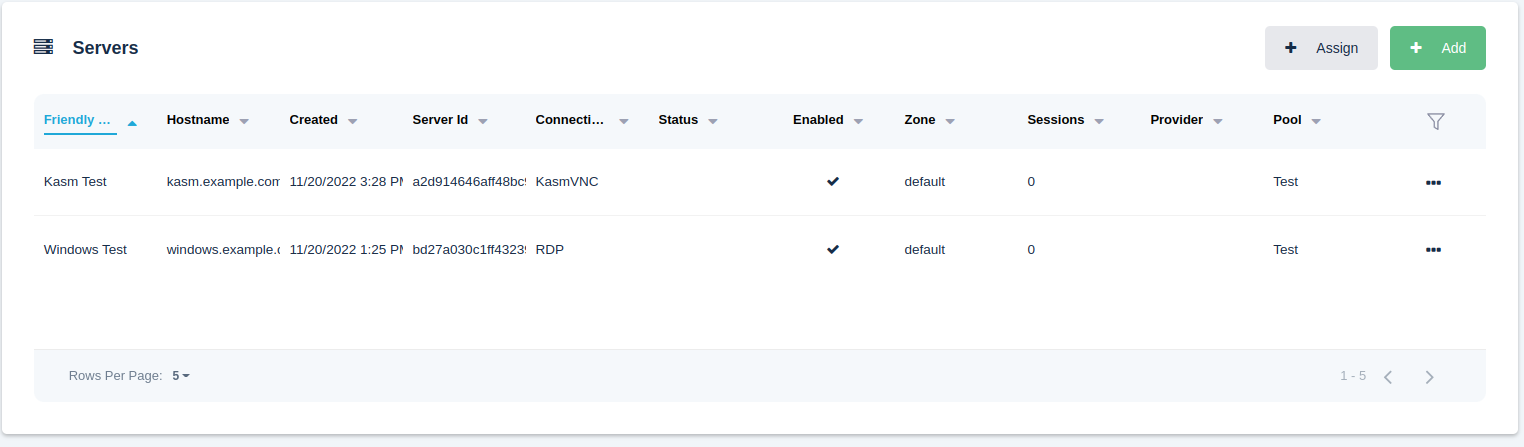The width and height of the screenshot is (1524, 447).
Task: Click the Enabled checkmark for Windows Test
Action: pos(832,250)
